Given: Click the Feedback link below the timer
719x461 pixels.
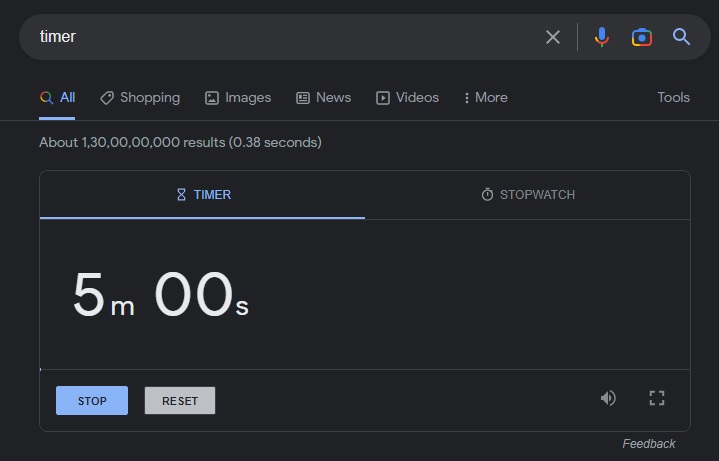Looking at the screenshot, I should (648, 444).
